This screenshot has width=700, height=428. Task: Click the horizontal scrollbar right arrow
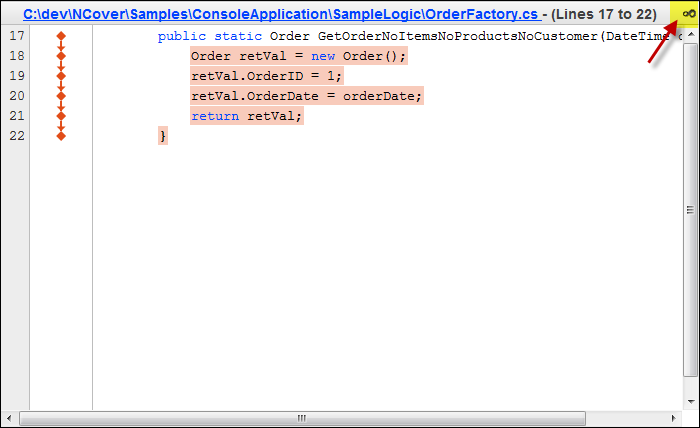click(x=674, y=416)
